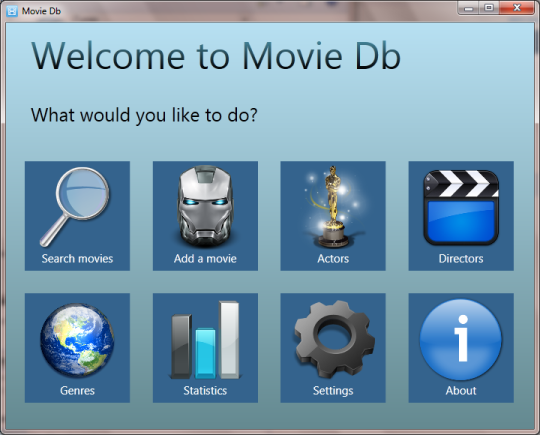Minimize the Movie Db window

468,8
